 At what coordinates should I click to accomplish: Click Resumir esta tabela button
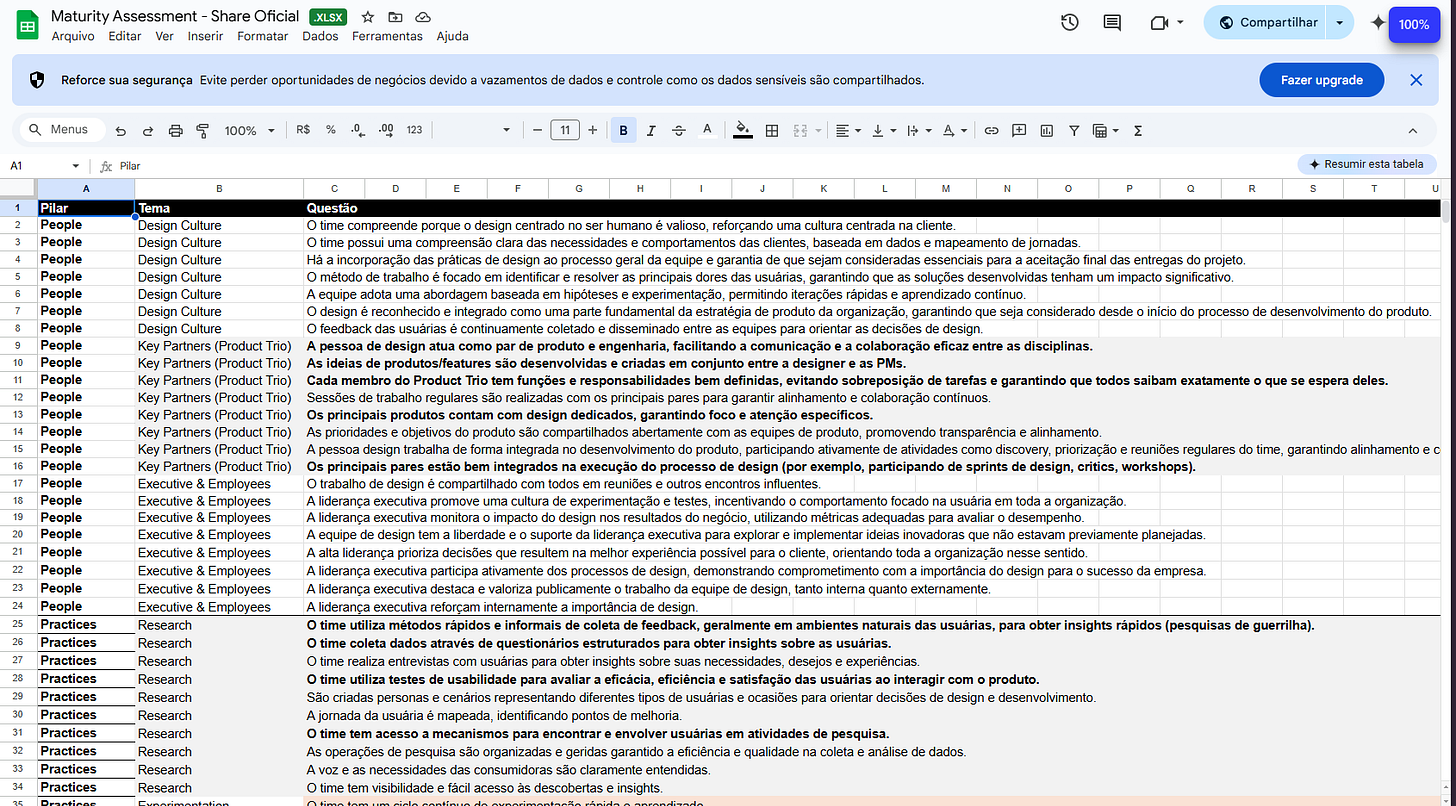pos(1367,164)
